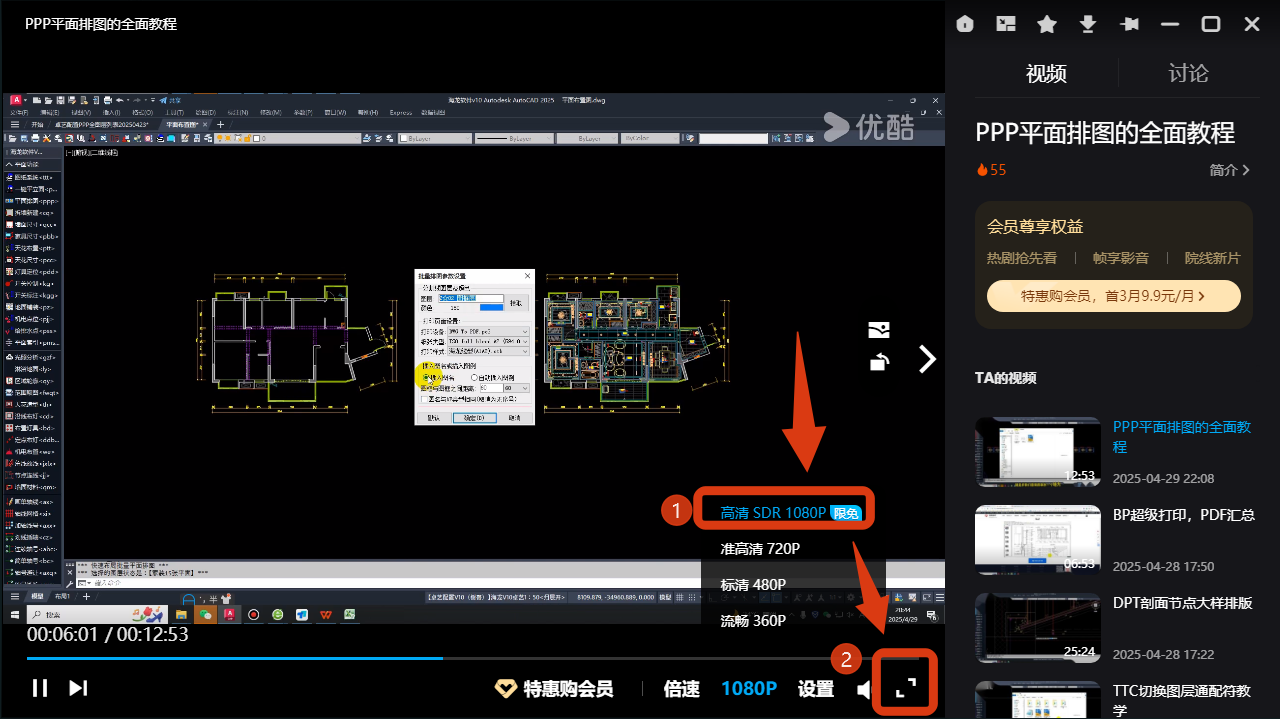This screenshot has width=1280, height=719.
Task: Open the PPP平面排图的全面教程 video link in list
Action: click(1182, 438)
